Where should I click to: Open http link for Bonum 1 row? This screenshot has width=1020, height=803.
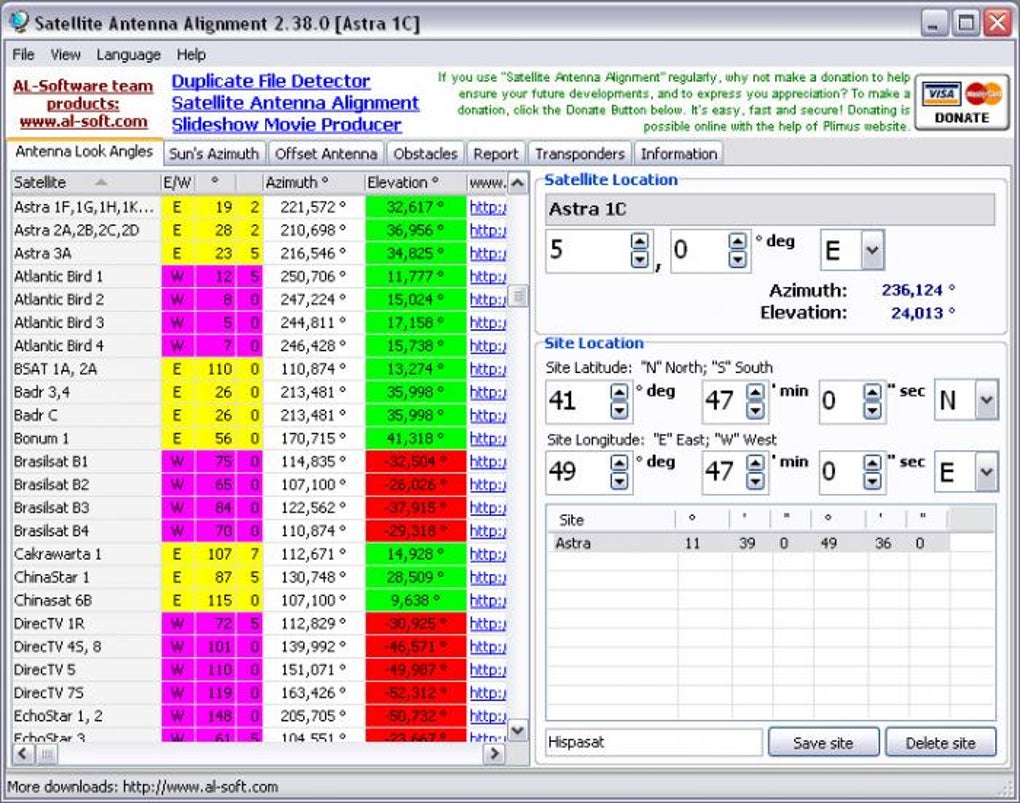click(488, 439)
